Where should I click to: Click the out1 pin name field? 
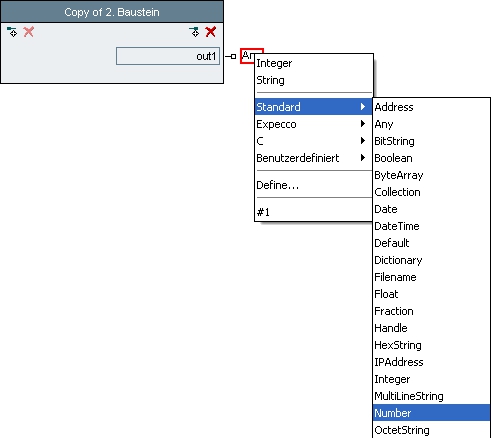[x=168, y=56]
